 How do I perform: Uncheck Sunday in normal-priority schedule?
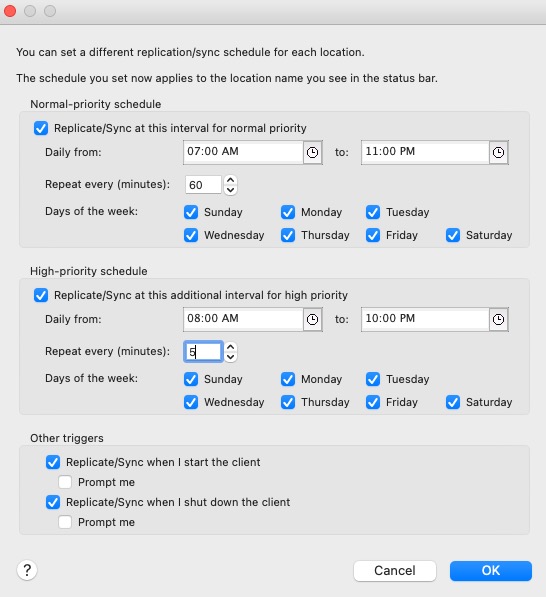(191, 212)
